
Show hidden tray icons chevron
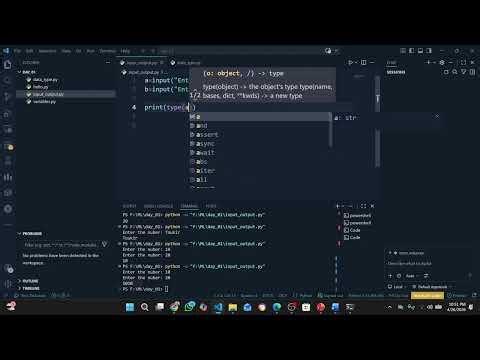(389, 307)
